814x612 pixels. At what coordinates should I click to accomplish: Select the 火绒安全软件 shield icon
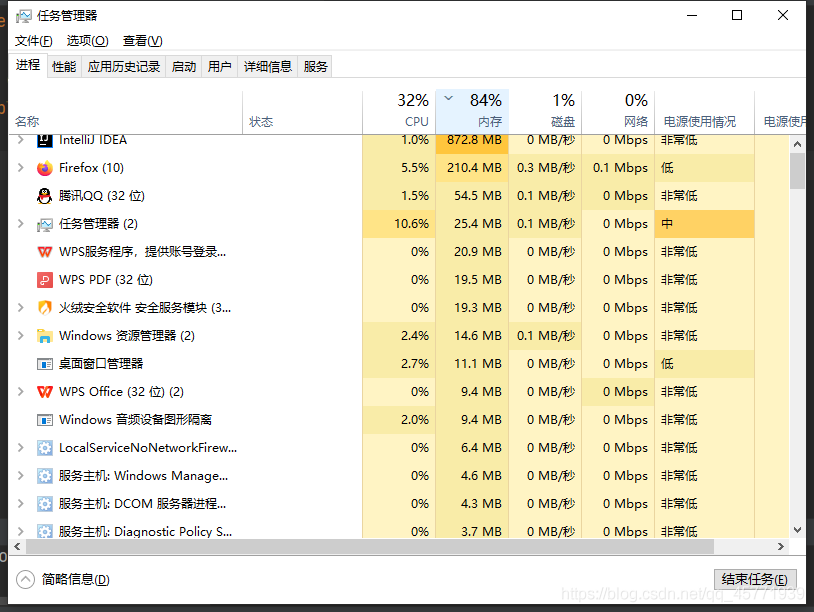44,308
